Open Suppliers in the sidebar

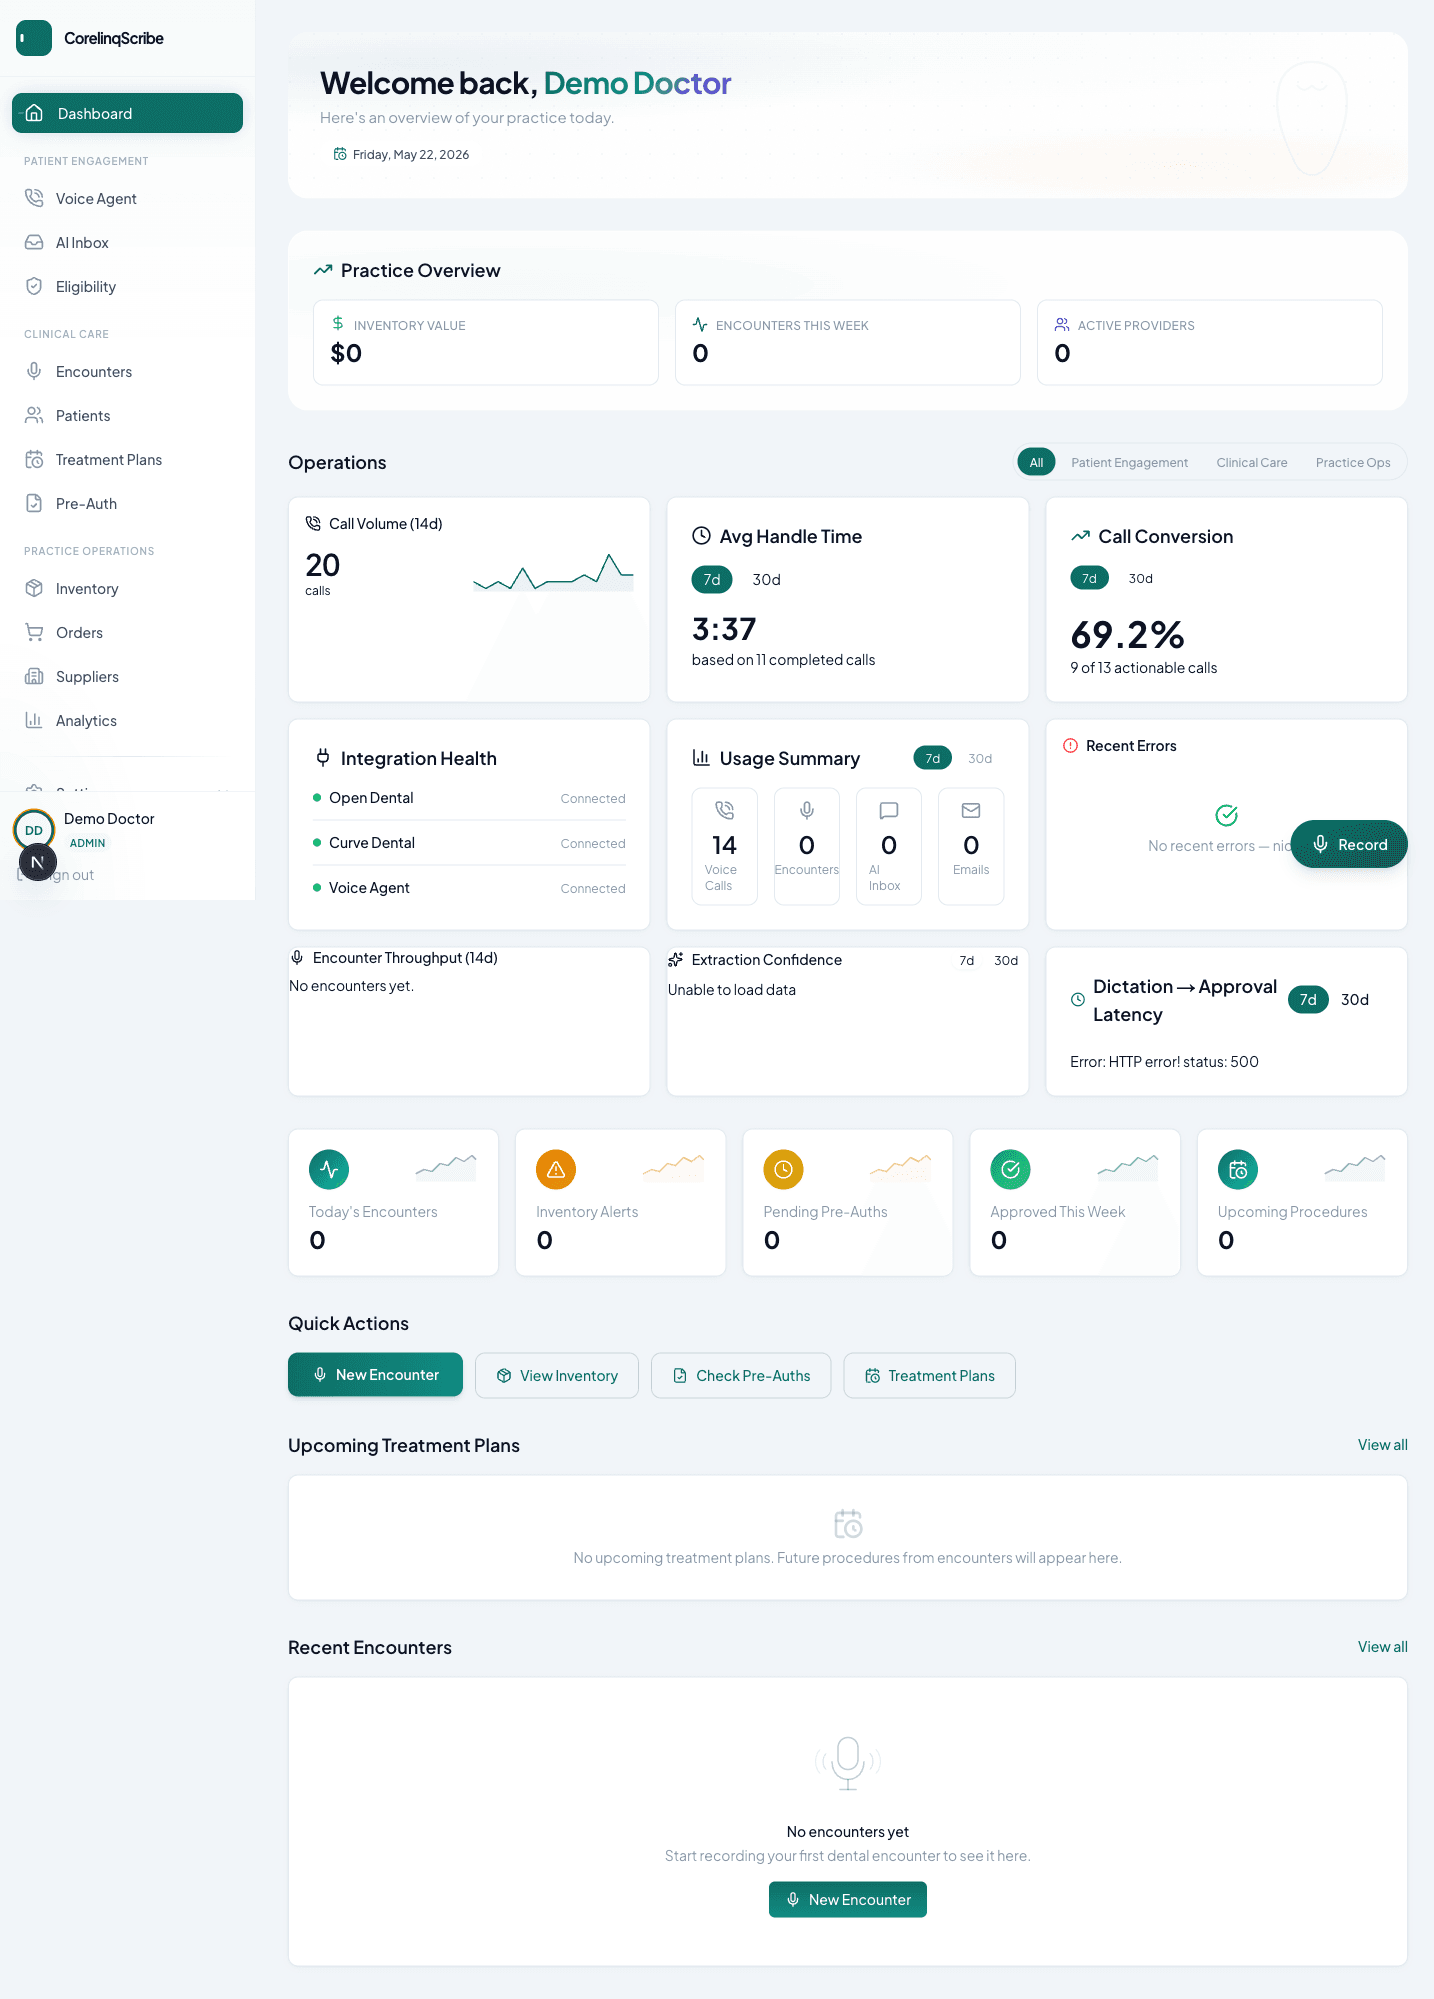[127, 677]
